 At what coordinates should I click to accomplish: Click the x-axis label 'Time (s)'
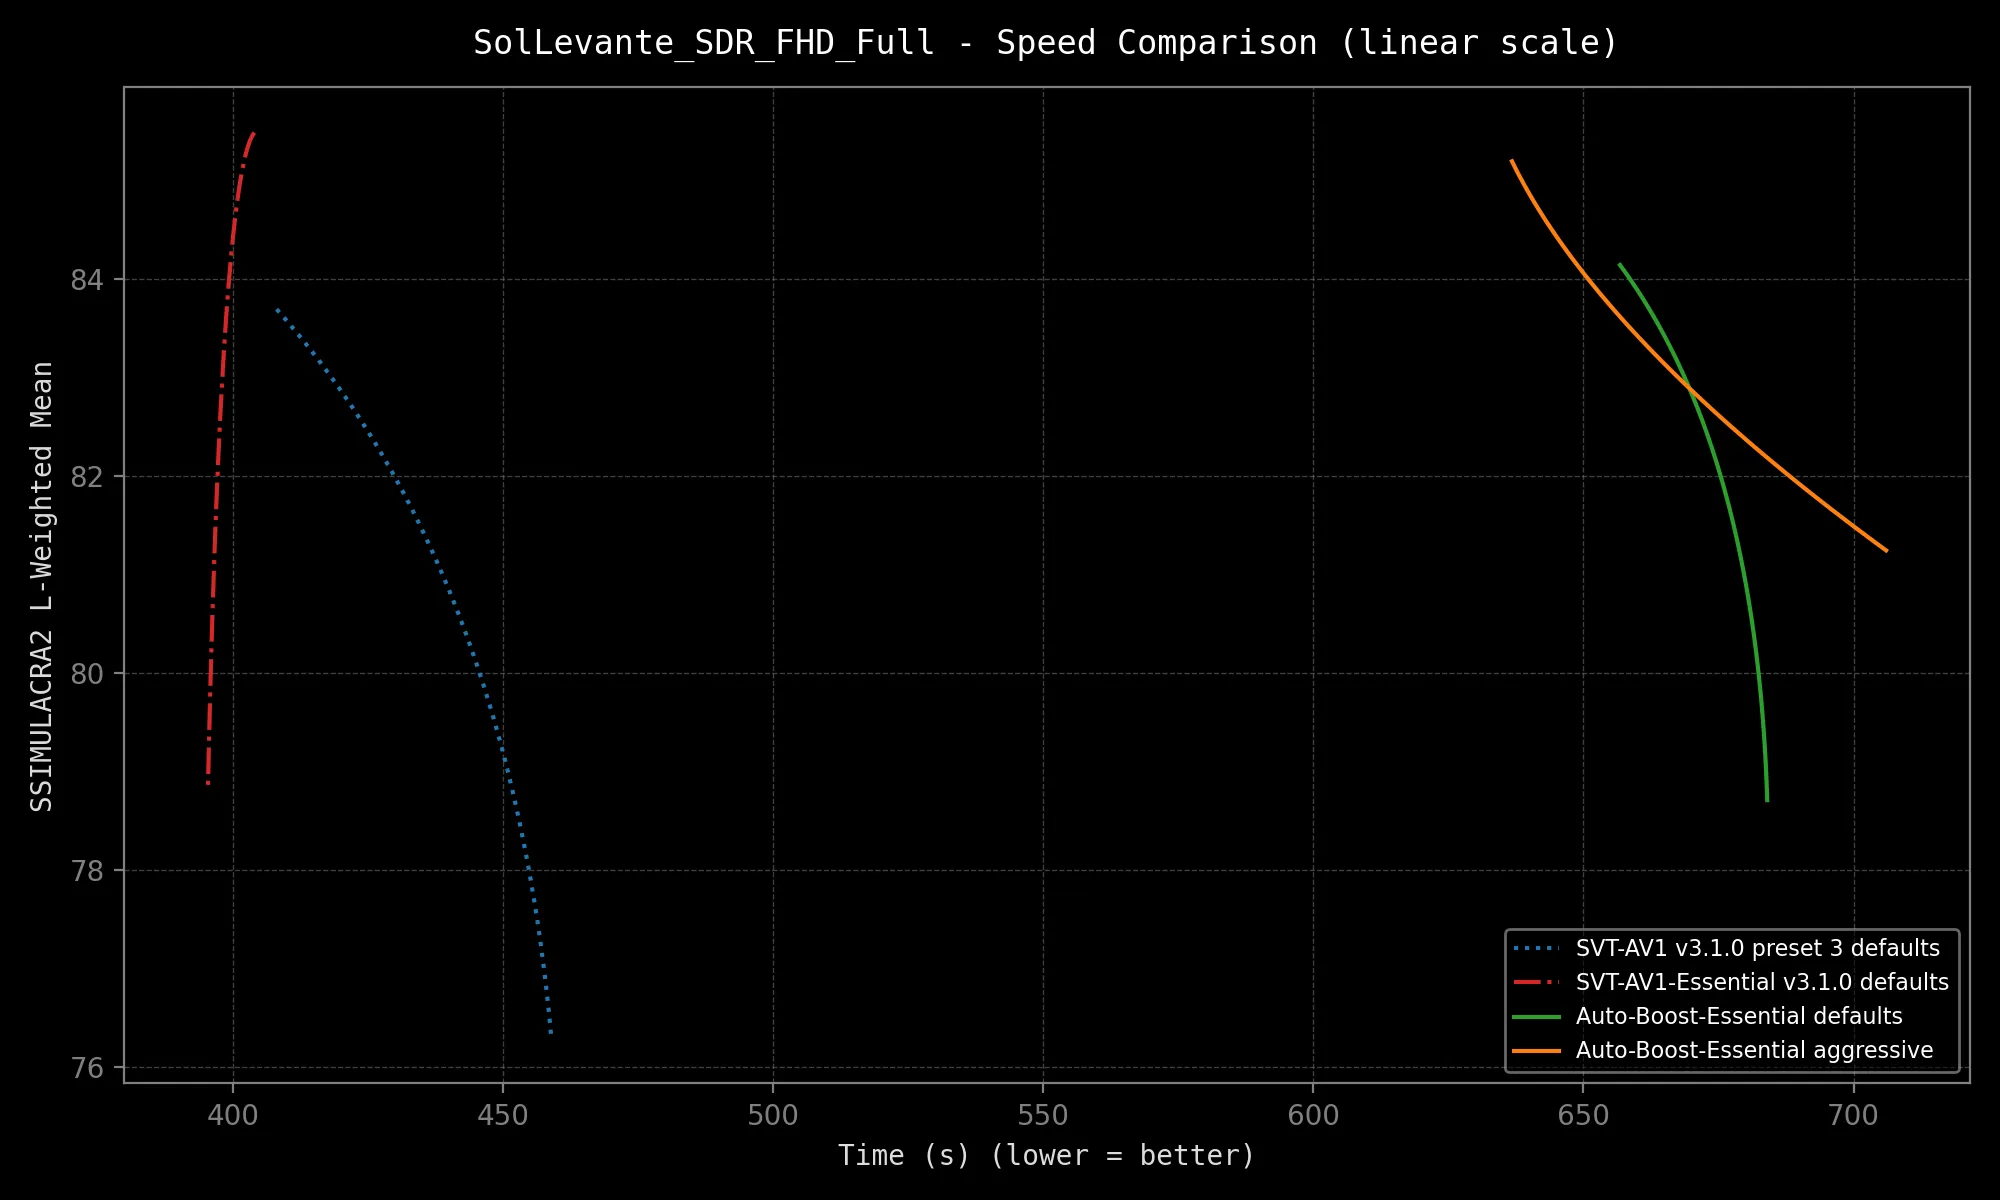coord(1045,1155)
